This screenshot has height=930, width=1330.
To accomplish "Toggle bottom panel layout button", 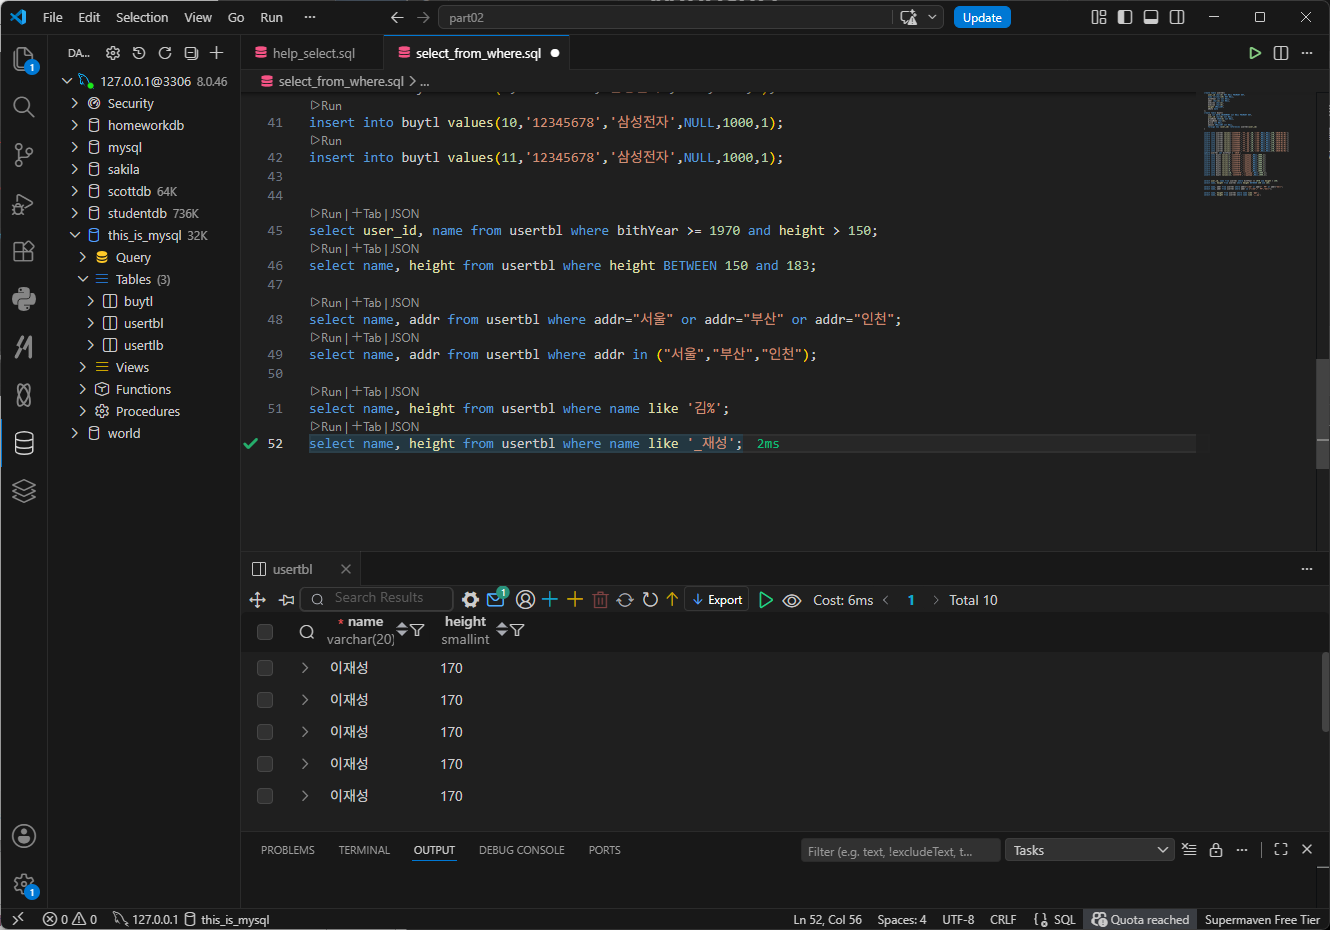I will [1151, 17].
